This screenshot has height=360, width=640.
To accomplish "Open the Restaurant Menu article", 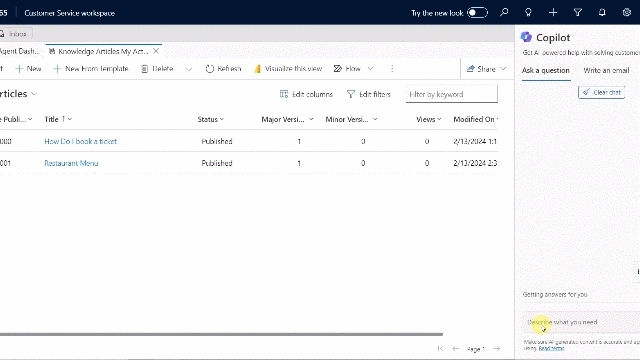I will [x=71, y=163].
